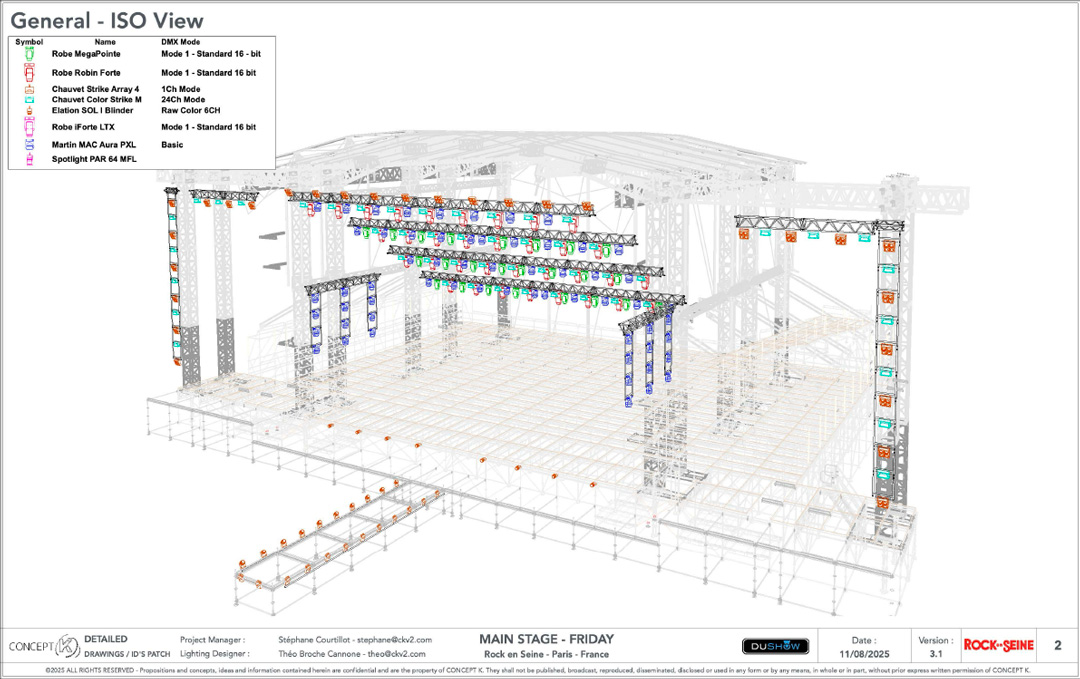1080x679 pixels.
Task: Click the magenta Robe iForte LTX symbol
Action: click(x=29, y=128)
